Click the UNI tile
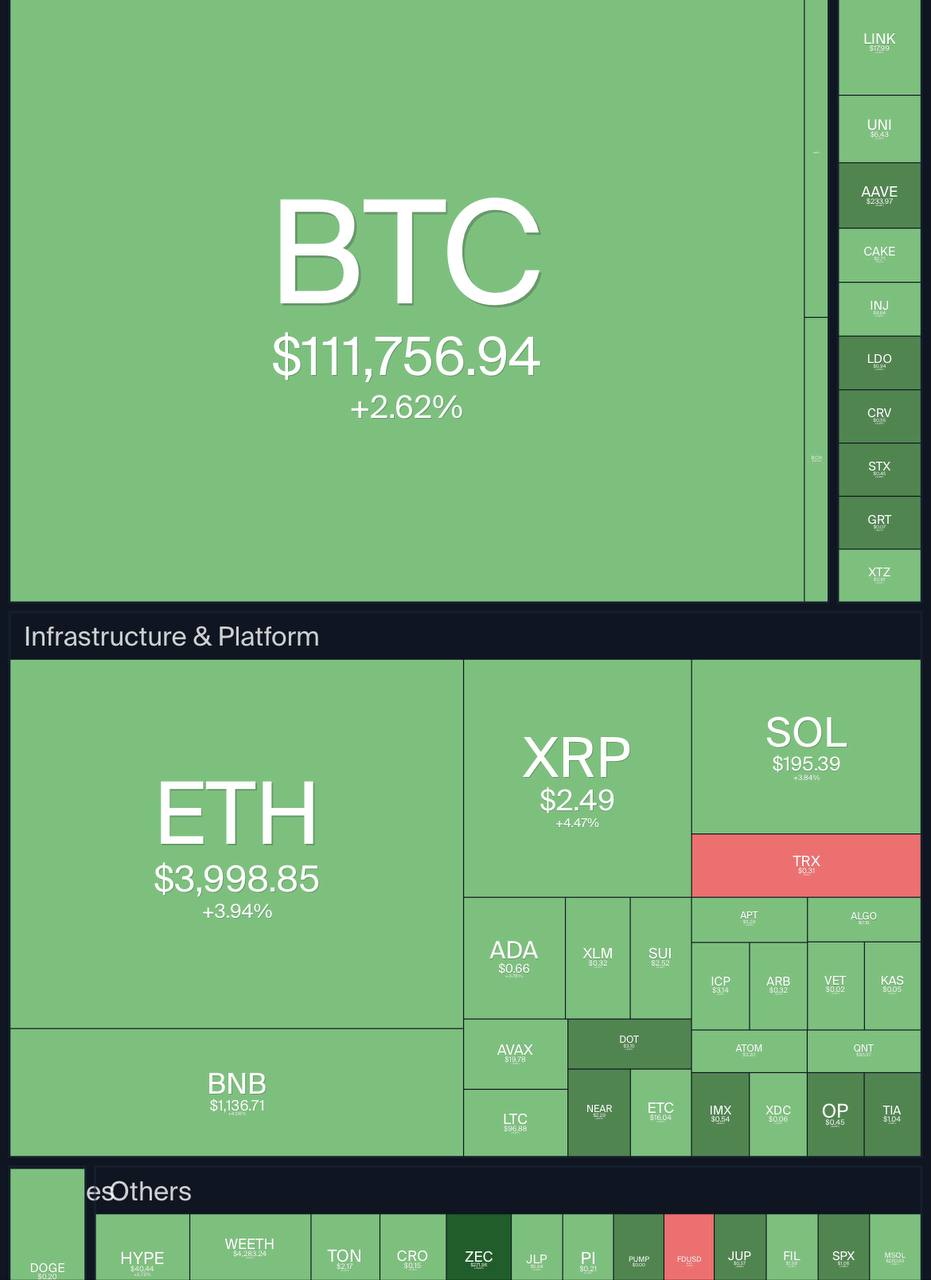This screenshot has height=1280, width=931. [x=879, y=129]
